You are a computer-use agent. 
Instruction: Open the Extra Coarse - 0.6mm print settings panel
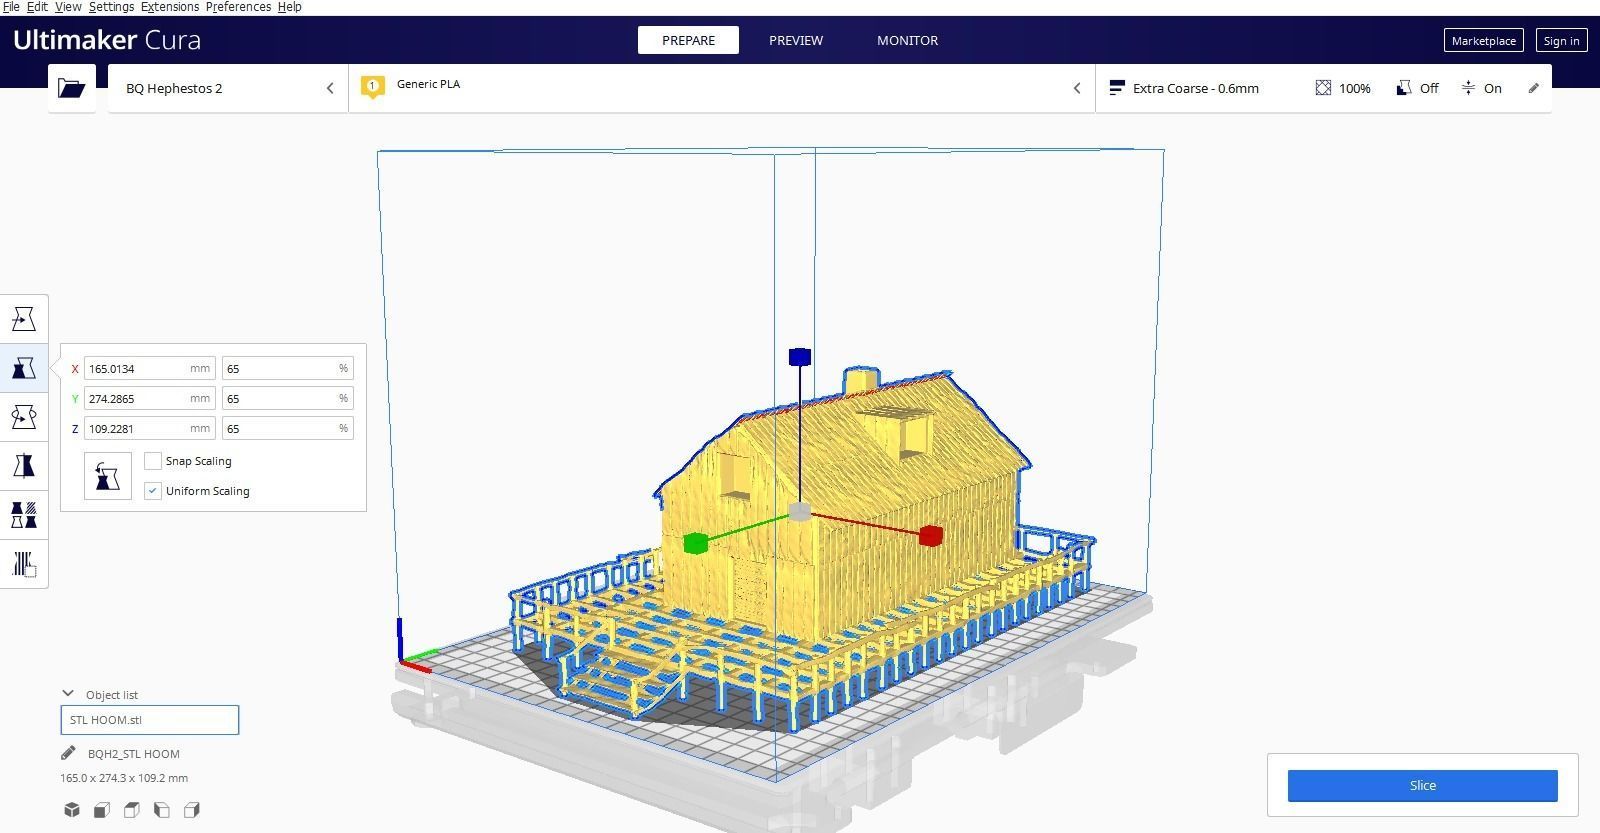pyautogui.click(x=1323, y=88)
